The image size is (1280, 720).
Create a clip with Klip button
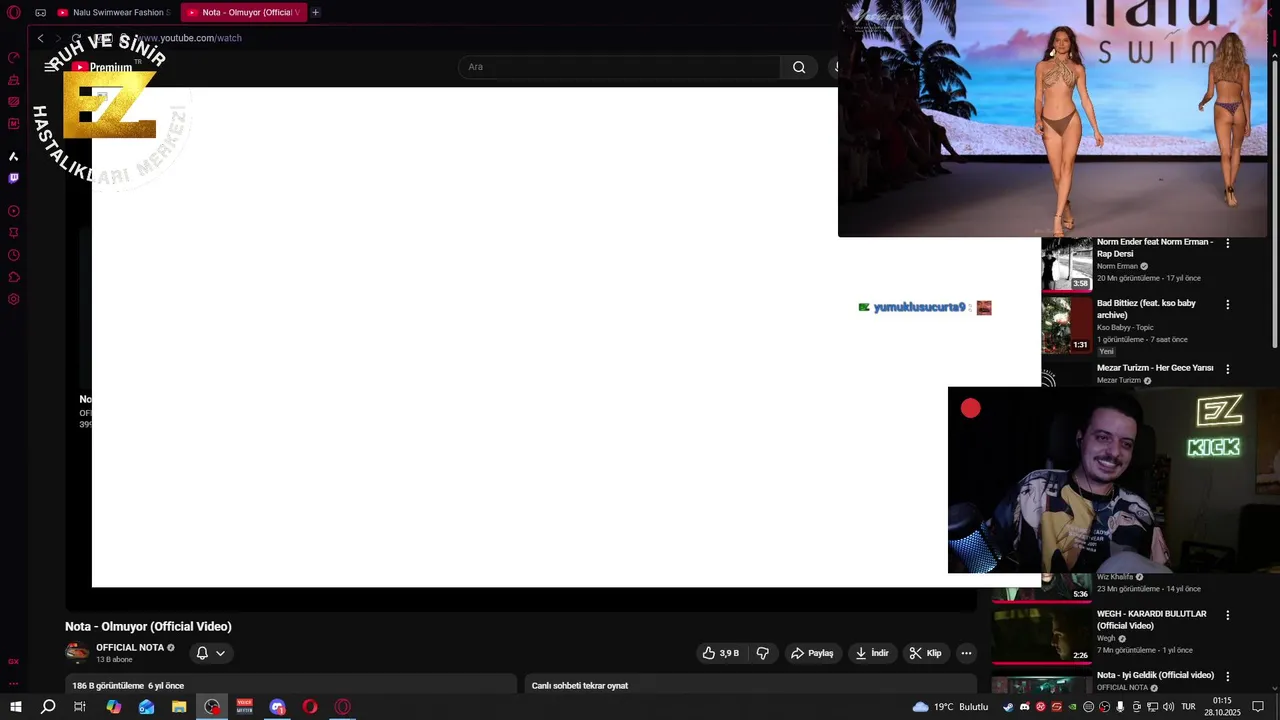pos(925,653)
